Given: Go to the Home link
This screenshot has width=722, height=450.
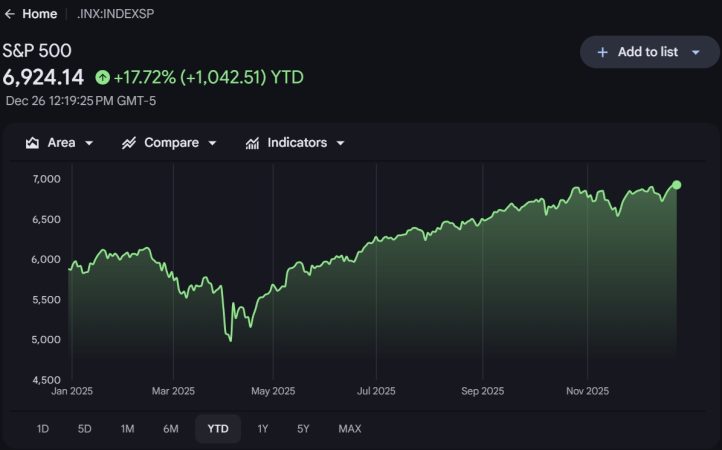Looking at the screenshot, I should (39, 15).
